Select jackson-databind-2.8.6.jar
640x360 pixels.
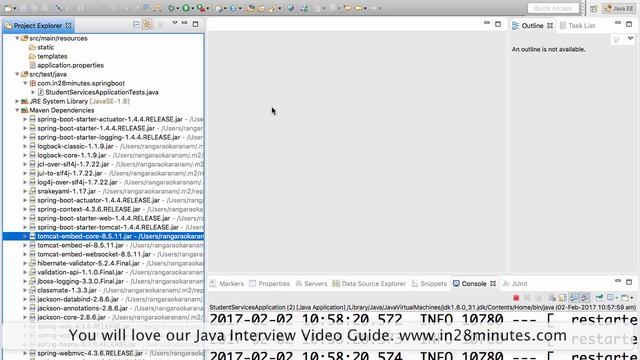pos(78,299)
